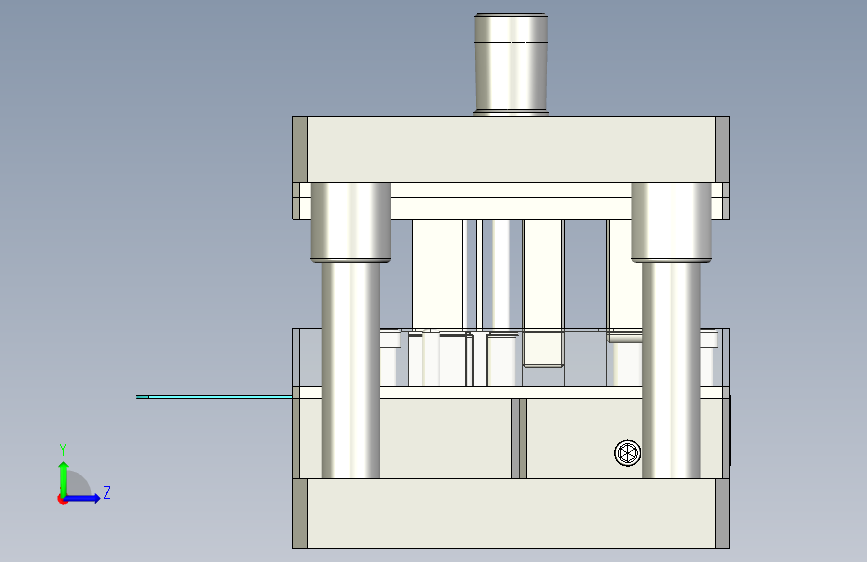Select the cylindrical shank on top of the die

pyautogui.click(x=511, y=64)
